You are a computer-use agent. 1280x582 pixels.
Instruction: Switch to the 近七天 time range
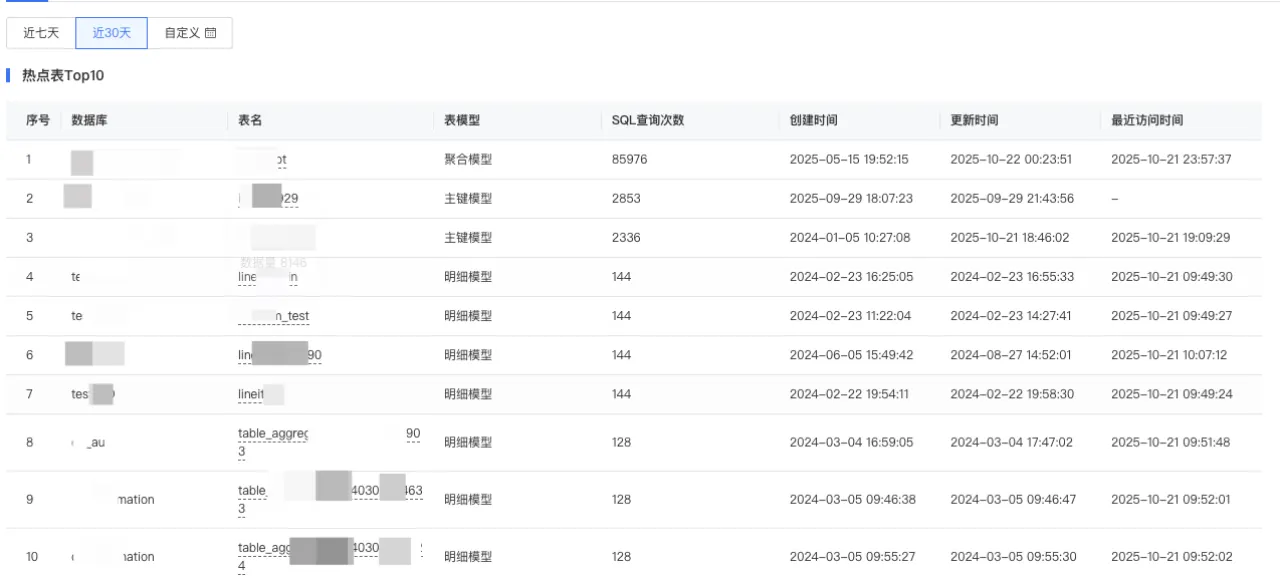coord(41,33)
